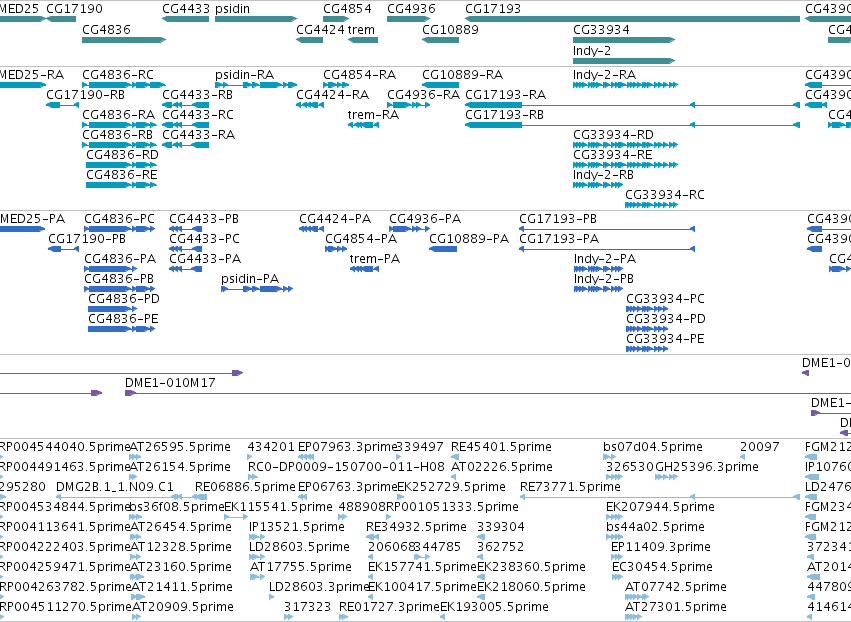Select the MED25-RA transcript label
851x622 pixels.
[32, 74]
